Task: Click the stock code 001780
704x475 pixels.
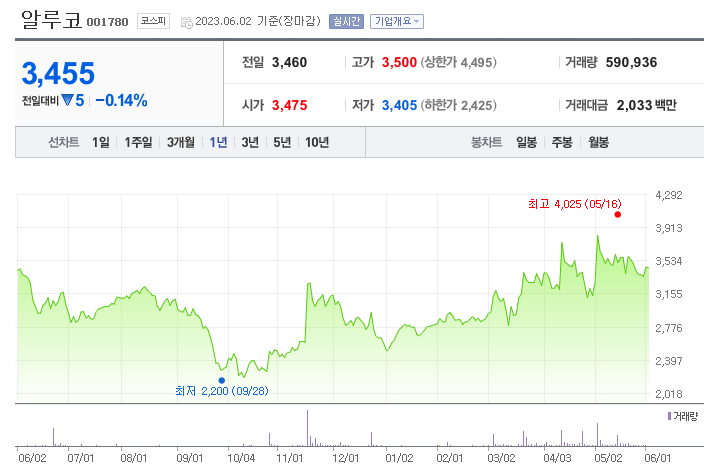Action: [107, 22]
